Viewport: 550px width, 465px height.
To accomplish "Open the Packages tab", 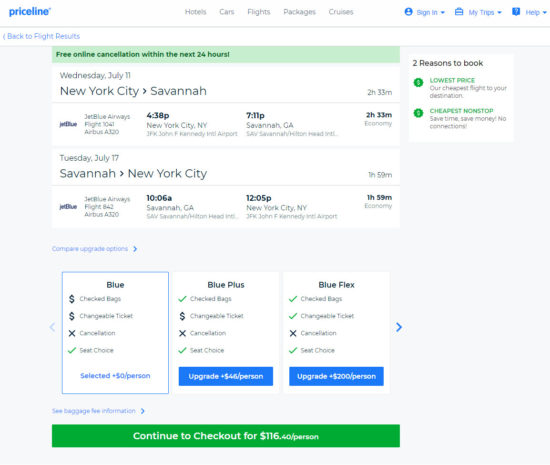I will coord(300,12).
